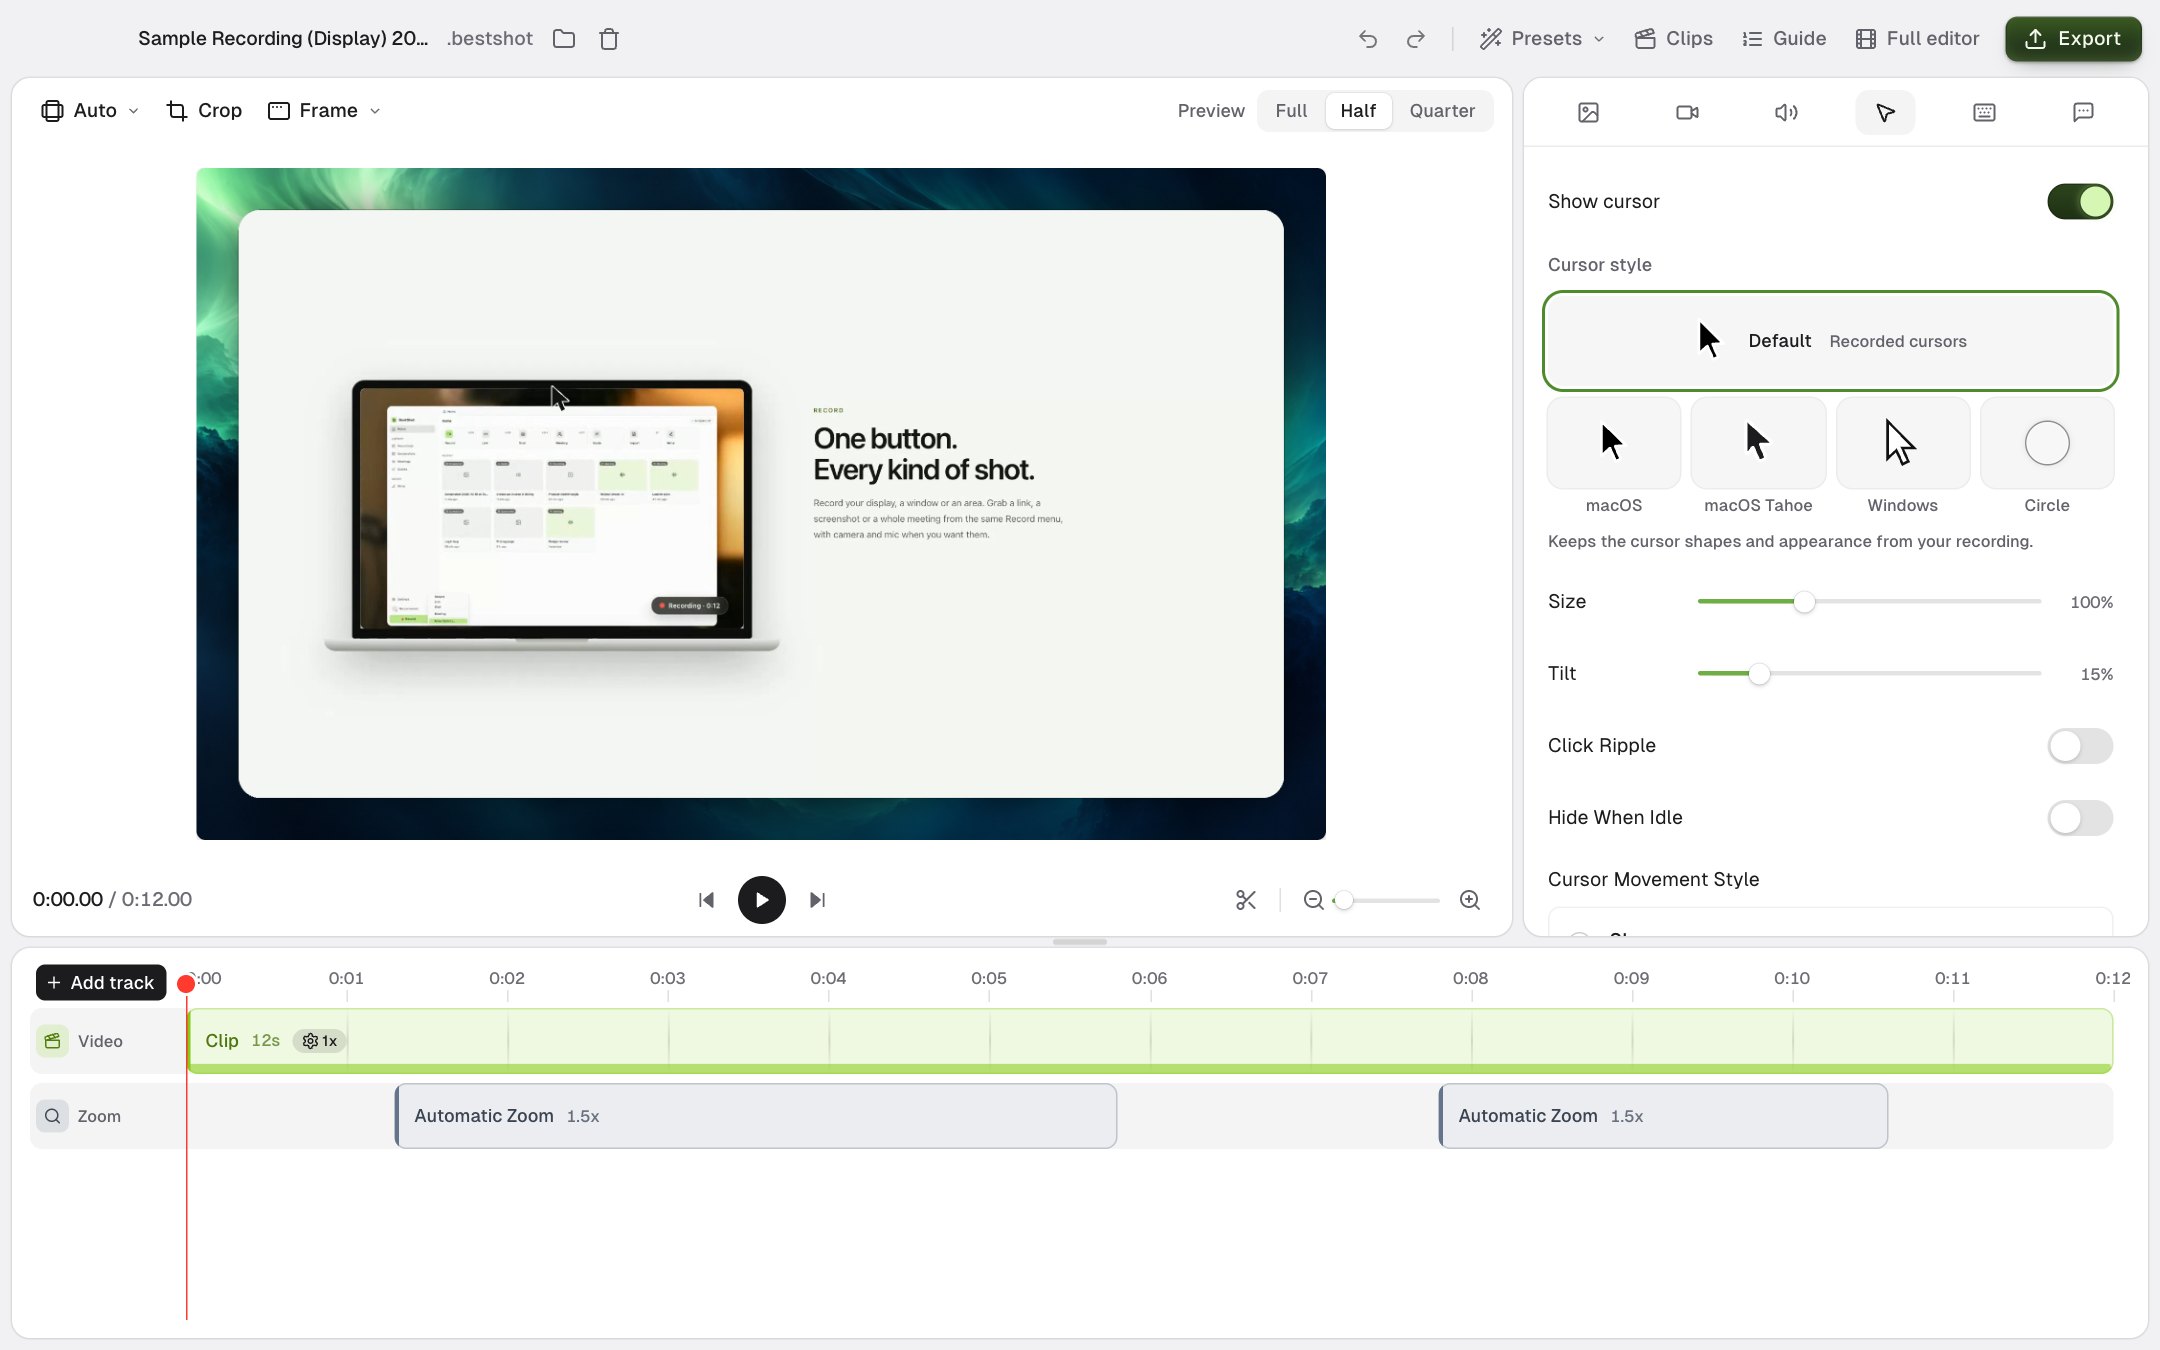The width and height of the screenshot is (2160, 1350).
Task: Click the scissors split icon
Action: pos(1245,900)
